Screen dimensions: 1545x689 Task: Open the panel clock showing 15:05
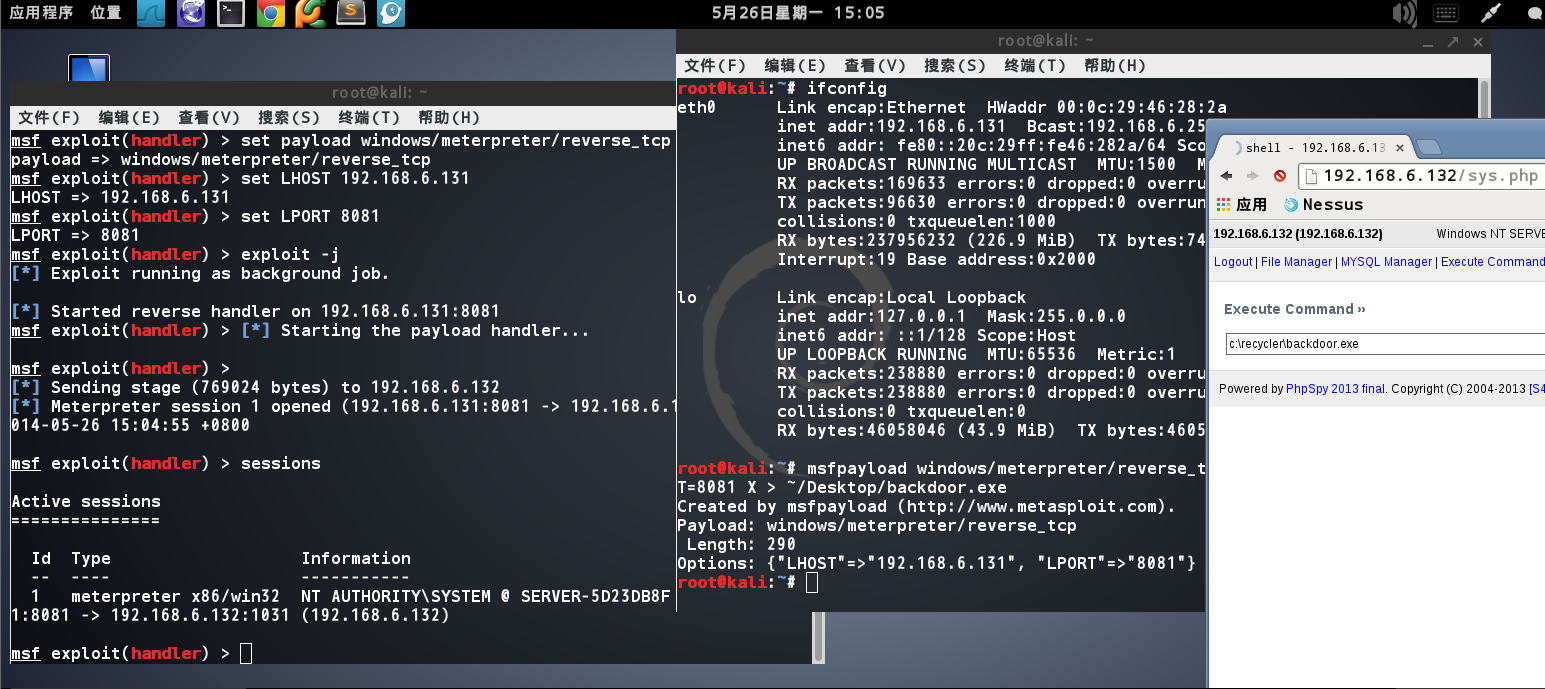[798, 13]
